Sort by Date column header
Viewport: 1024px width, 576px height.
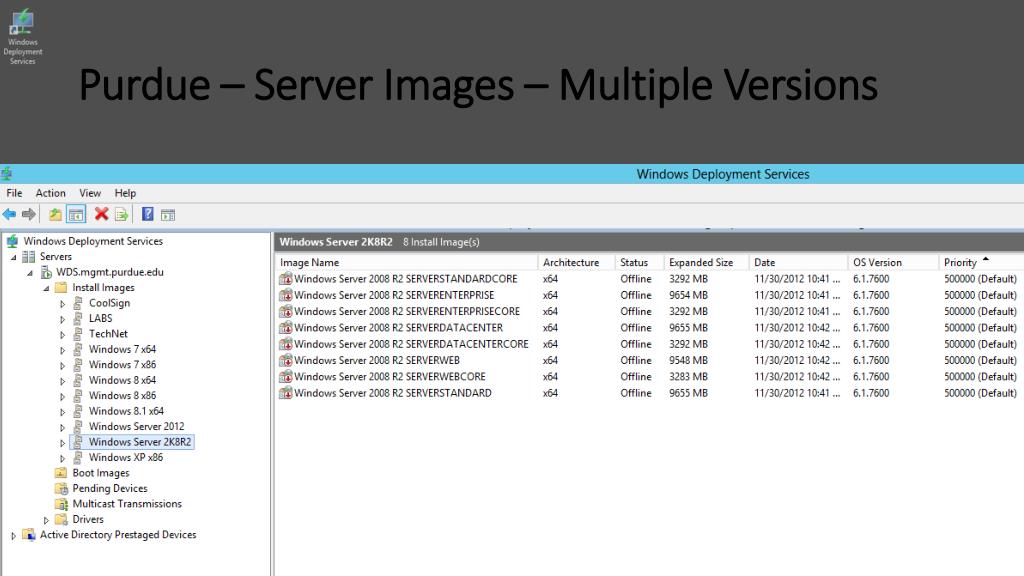798,263
